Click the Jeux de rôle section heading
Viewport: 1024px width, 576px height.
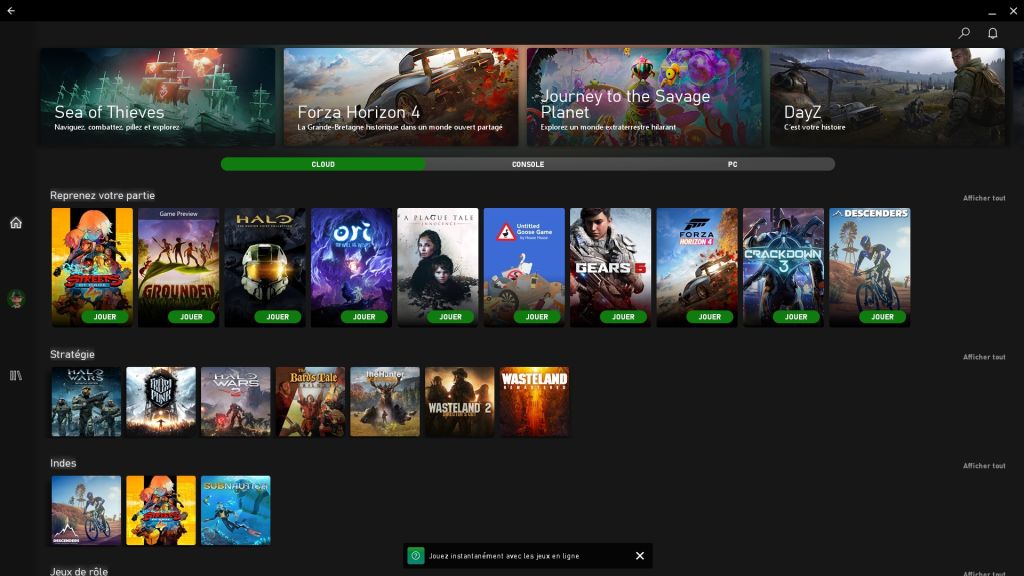tap(79, 571)
